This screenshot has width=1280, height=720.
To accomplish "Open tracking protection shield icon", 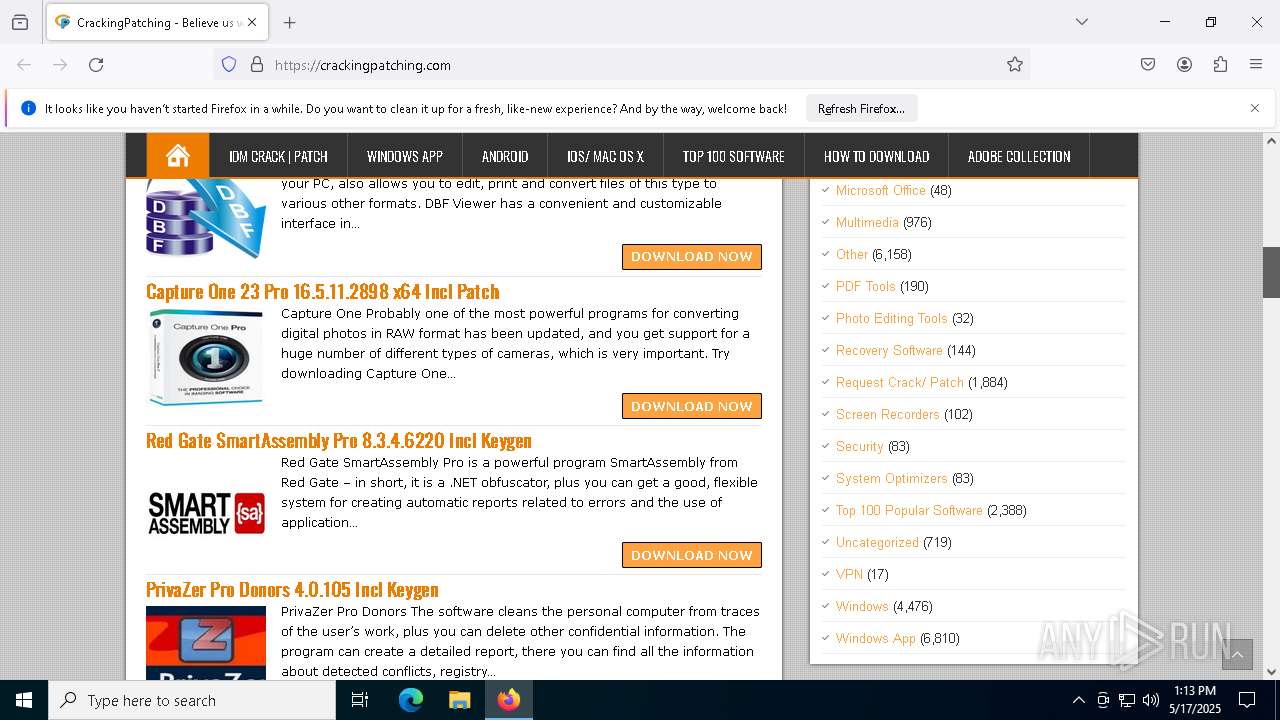I will (x=229, y=65).
